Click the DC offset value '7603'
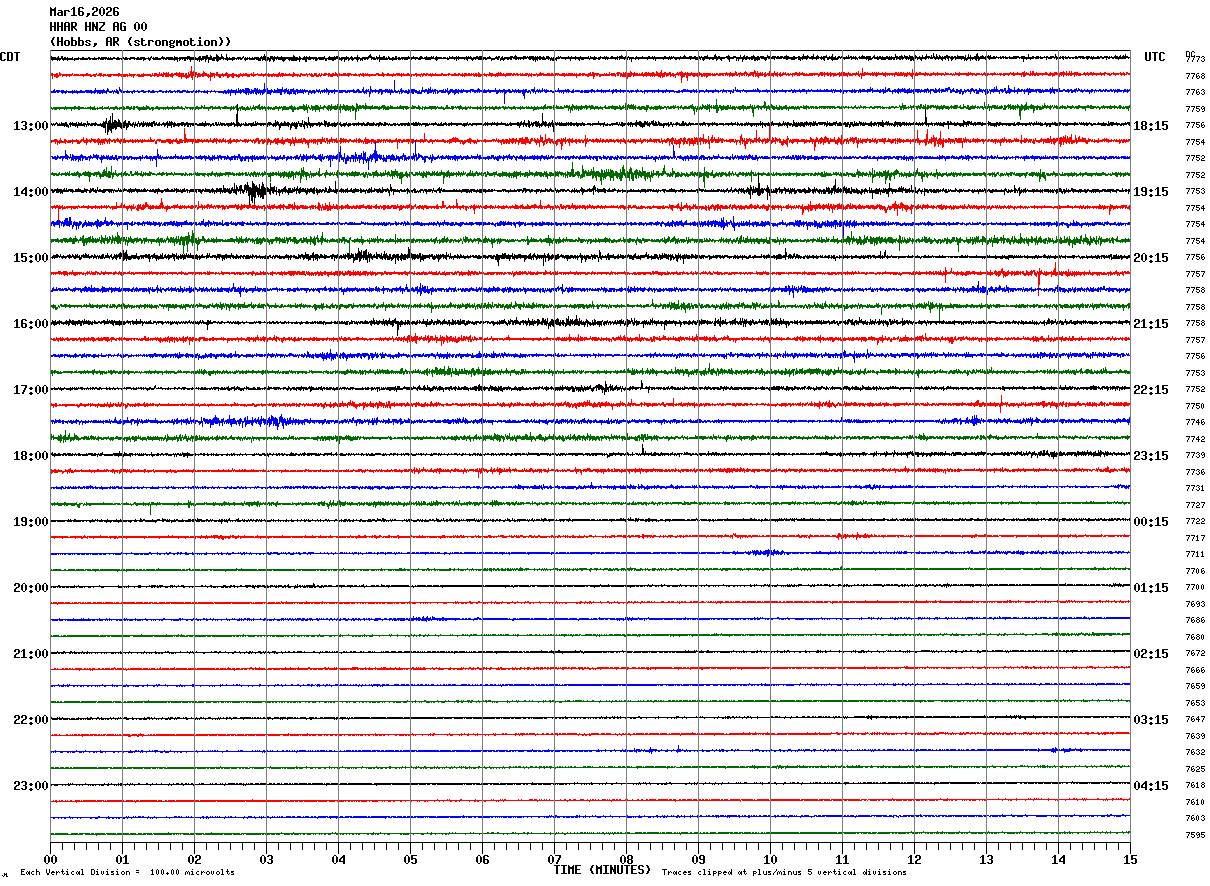The image size is (1210, 886). pyautogui.click(x=1195, y=818)
